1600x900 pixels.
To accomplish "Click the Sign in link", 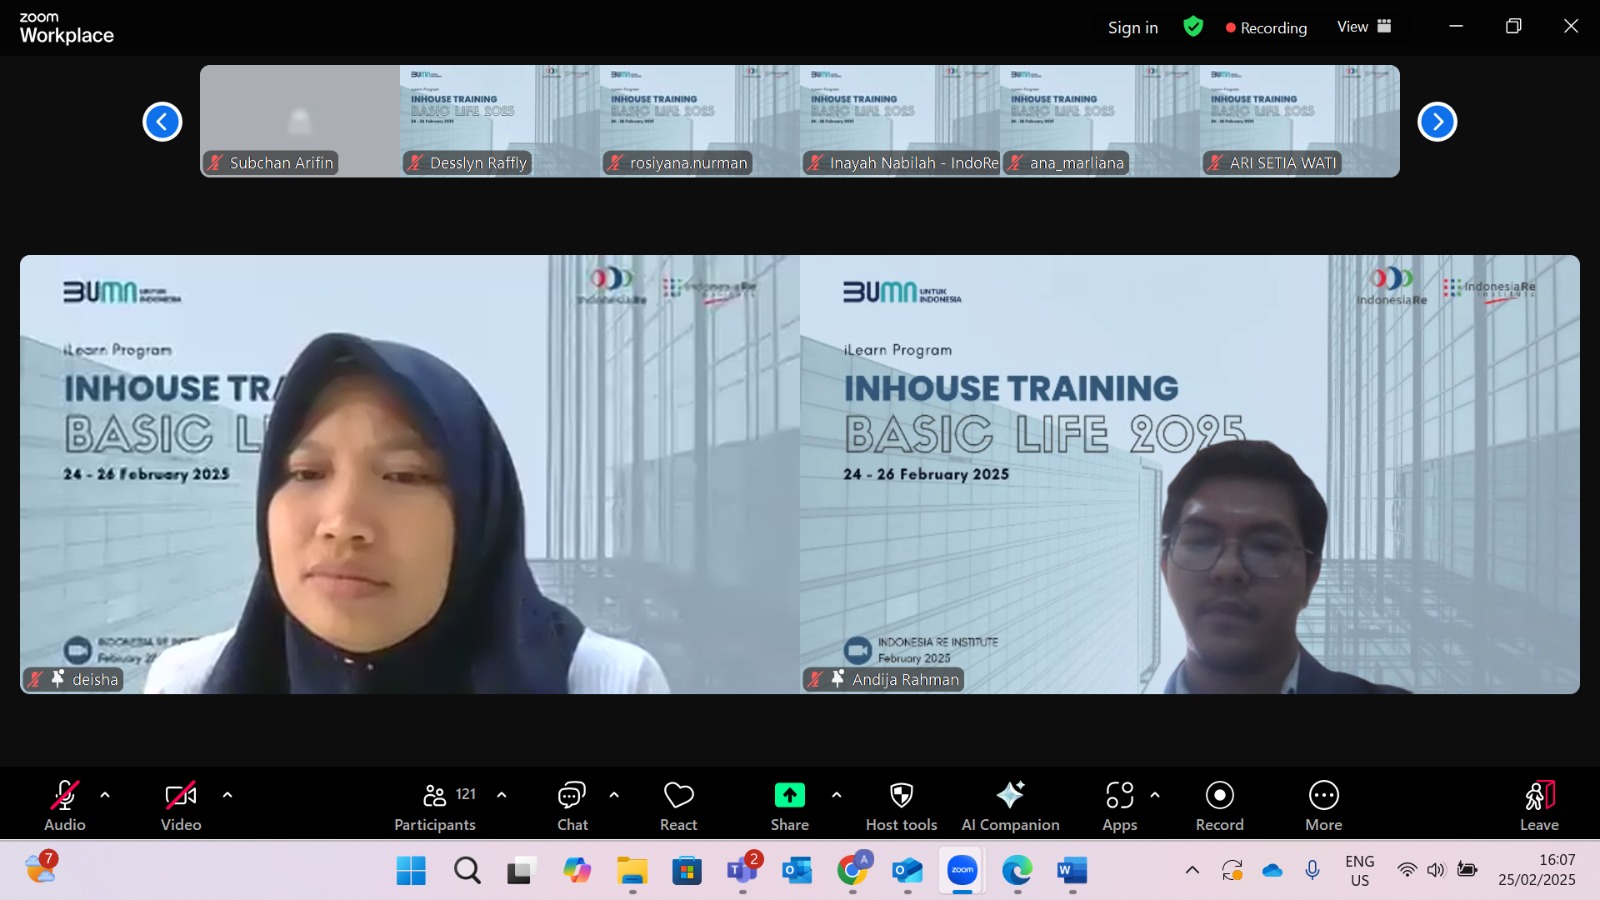I will 1133,28.
